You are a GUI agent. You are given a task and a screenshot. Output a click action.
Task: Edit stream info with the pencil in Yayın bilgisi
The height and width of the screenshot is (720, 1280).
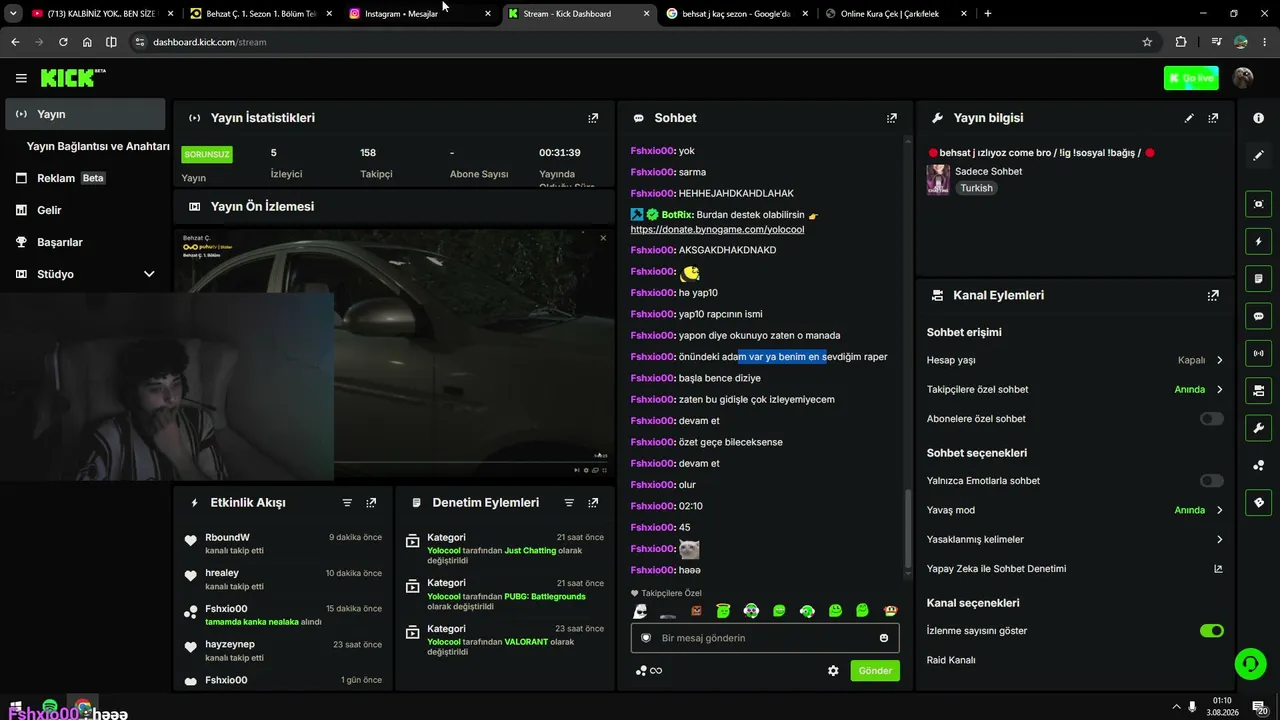1189,118
